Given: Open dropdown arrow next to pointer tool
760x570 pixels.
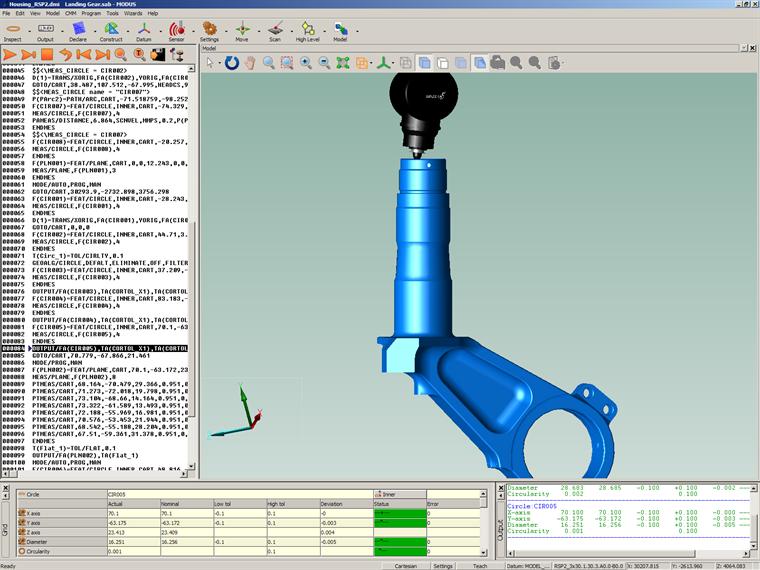Looking at the screenshot, I should [219, 63].
